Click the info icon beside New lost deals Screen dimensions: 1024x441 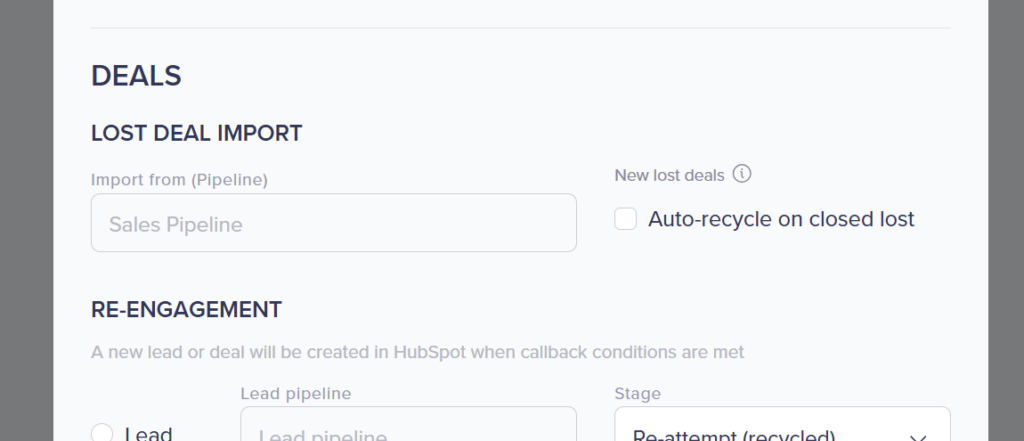pyautogui.click(x=741, y=175)
